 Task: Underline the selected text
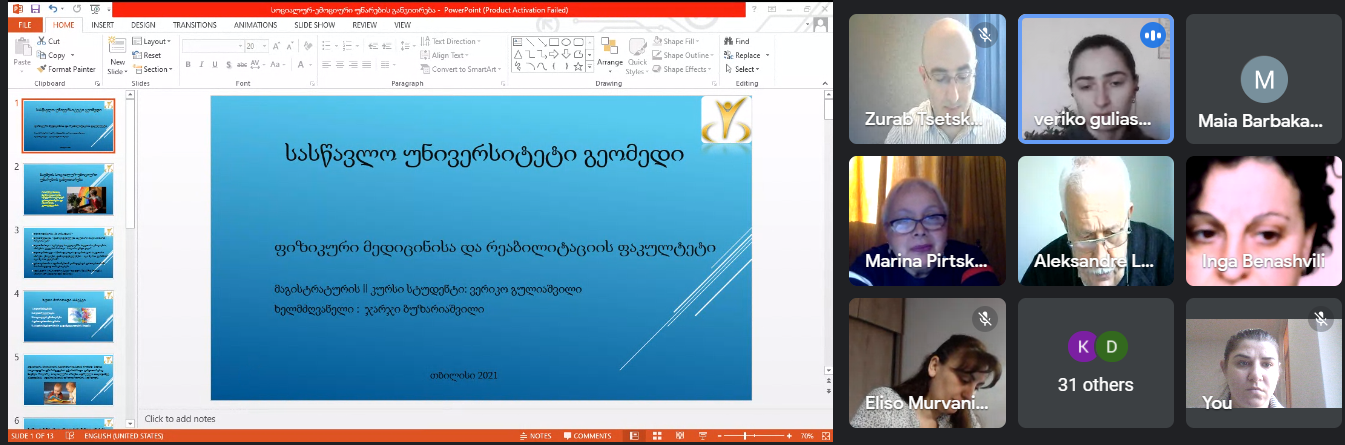(215, 65)
